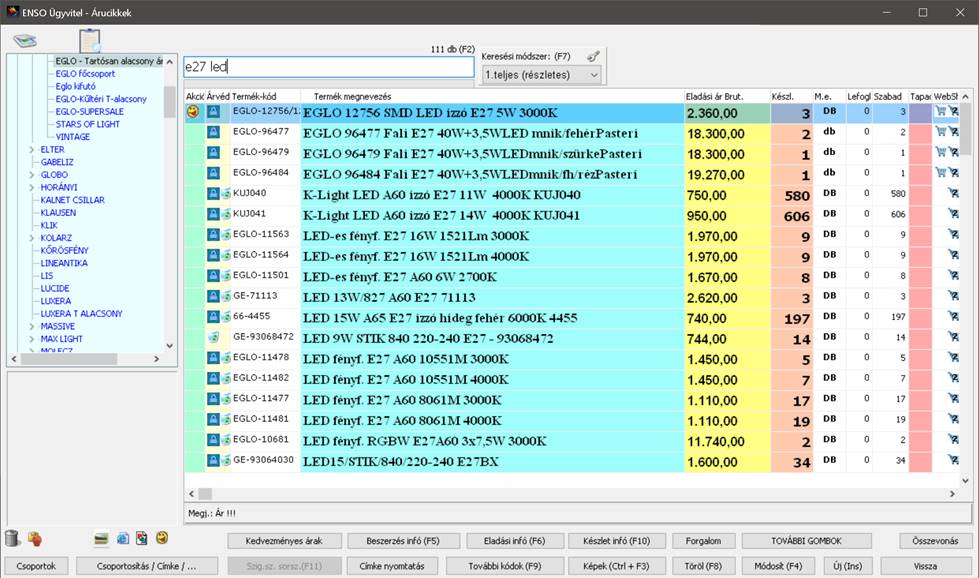Click the blue Árvéd icon in EGLO-10681 row

[x=213, y=440]
